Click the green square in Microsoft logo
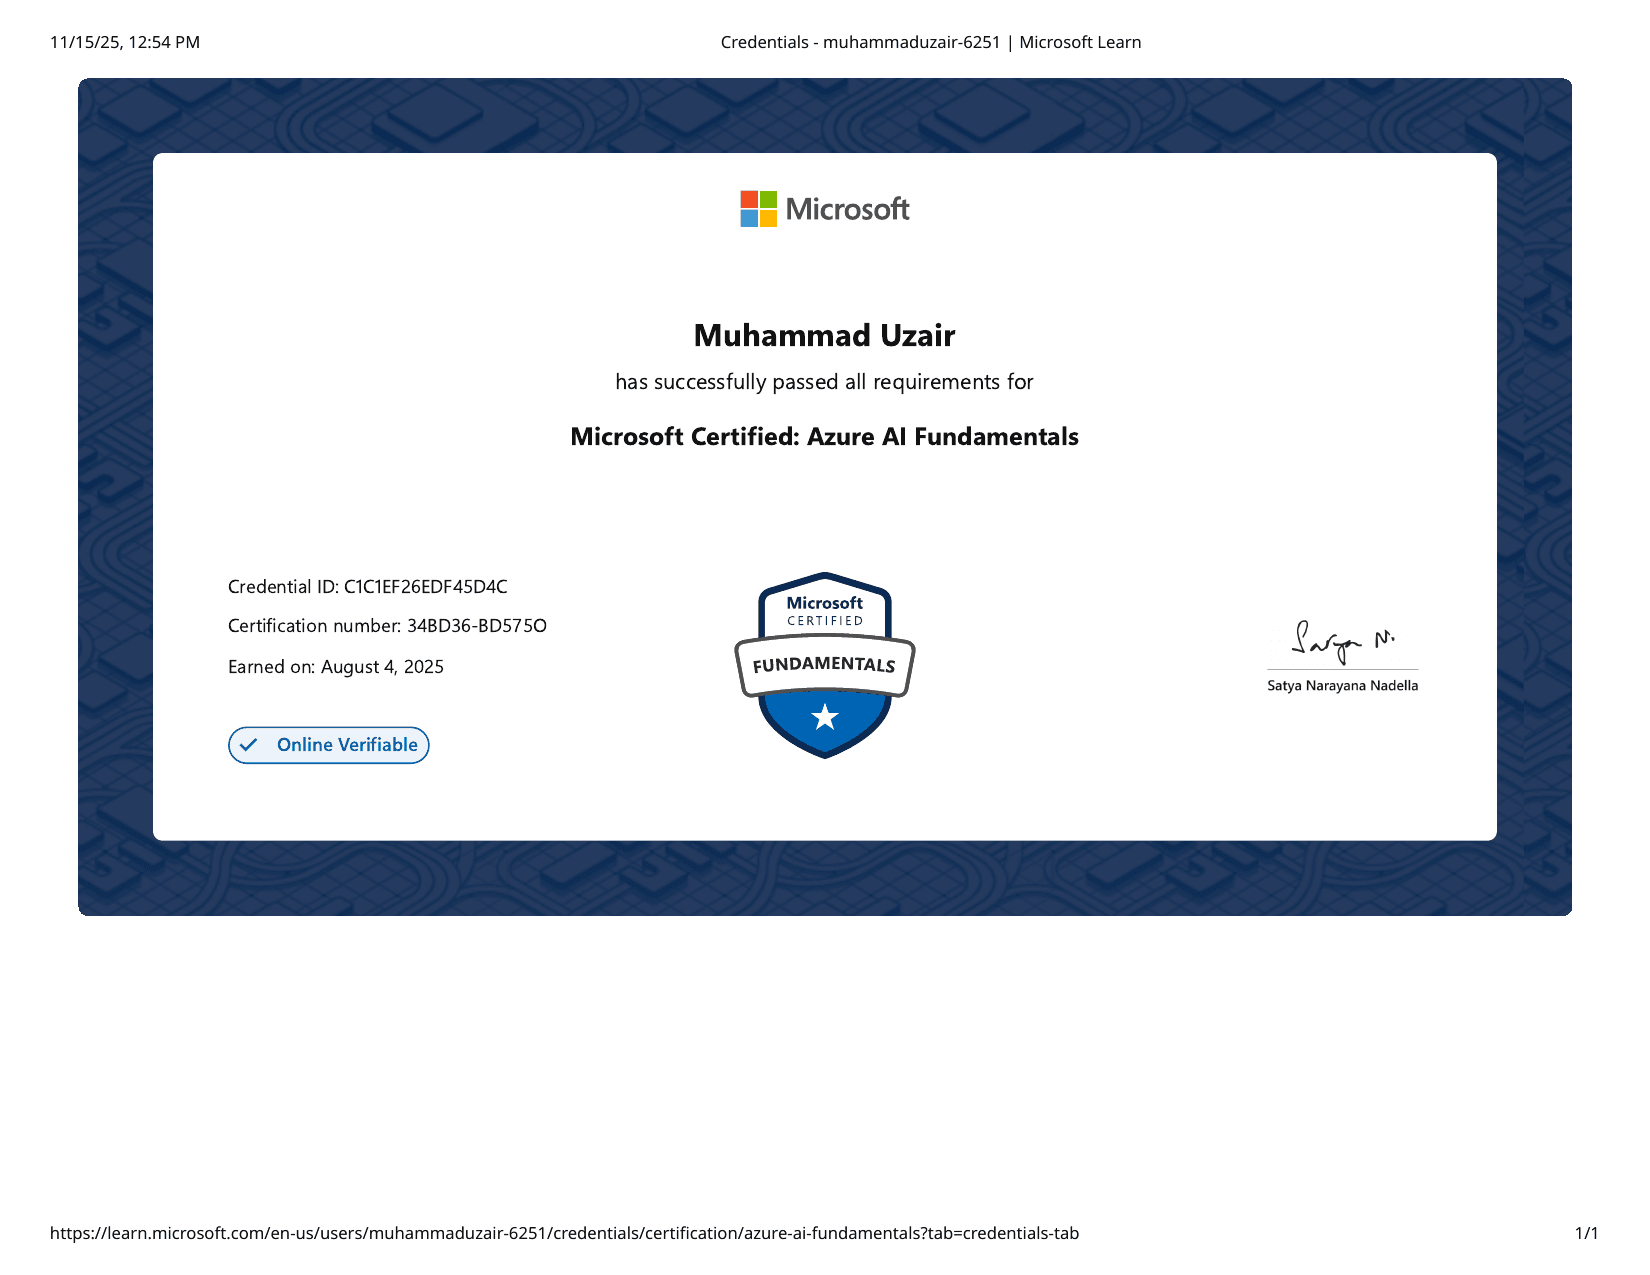 [x=768, y=197]
